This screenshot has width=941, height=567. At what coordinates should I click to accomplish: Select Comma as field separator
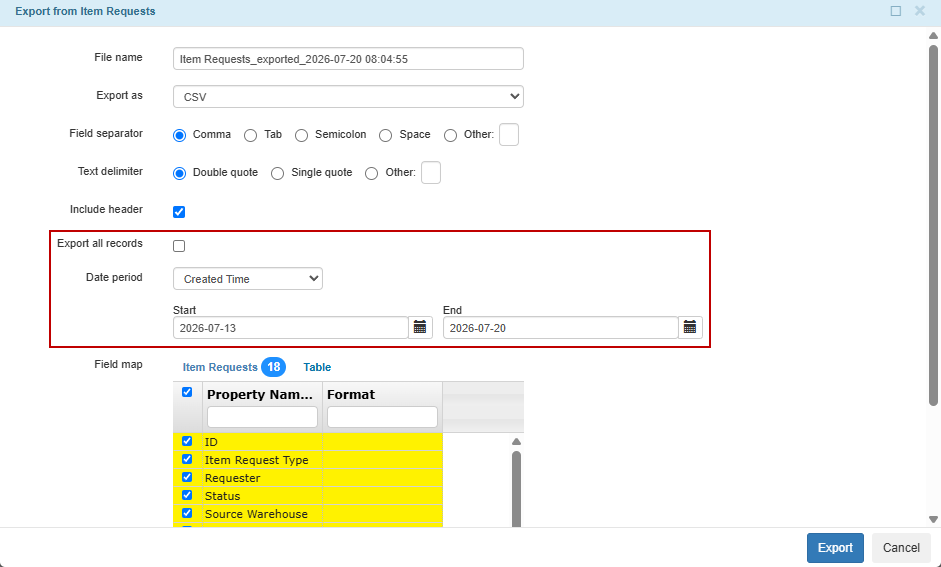click(x=179, y=136)
